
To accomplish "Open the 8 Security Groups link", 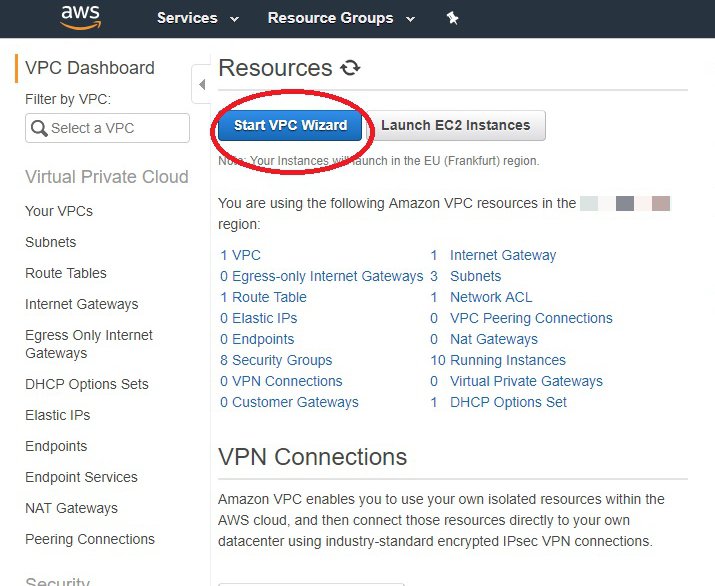I will pyautogui.click(x=276, y=360).
